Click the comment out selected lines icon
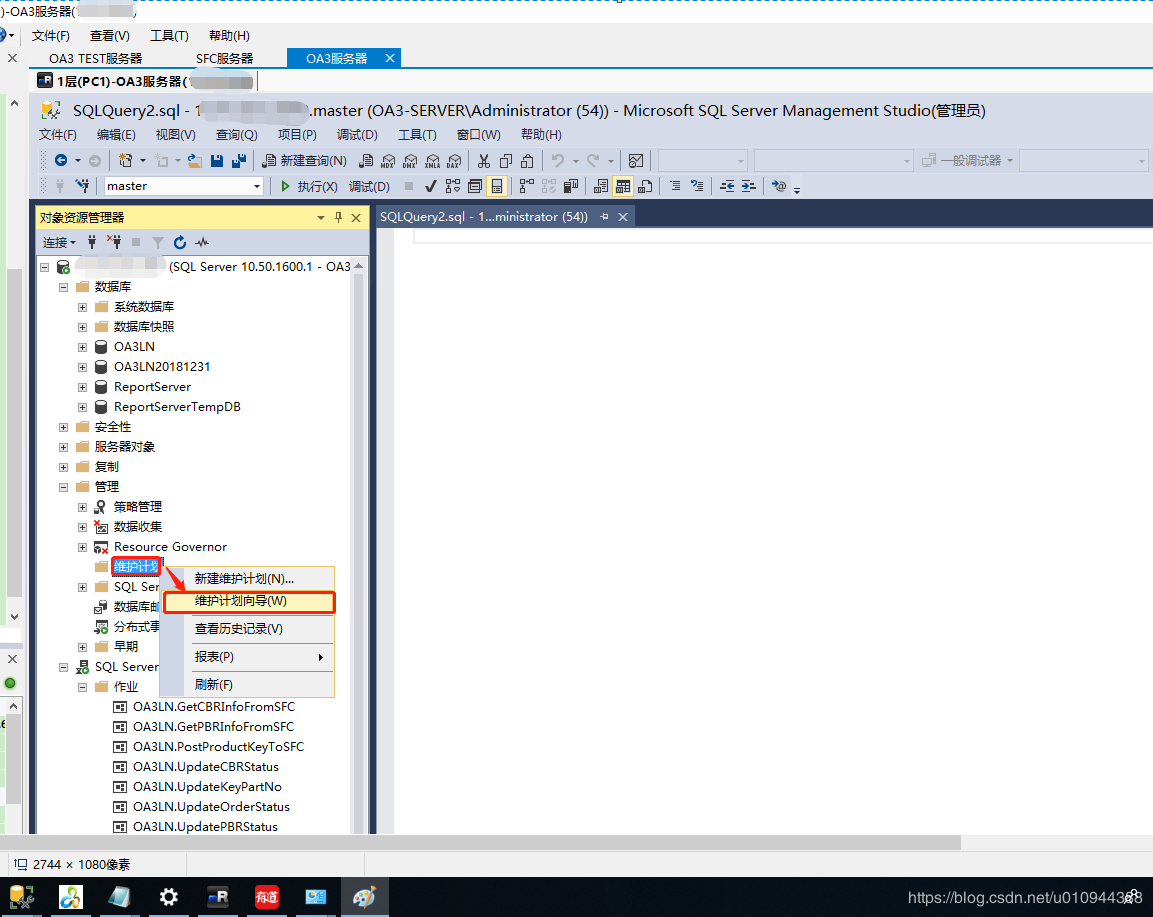The height and width of the screenshot is (917, 1153). point(675,186)
